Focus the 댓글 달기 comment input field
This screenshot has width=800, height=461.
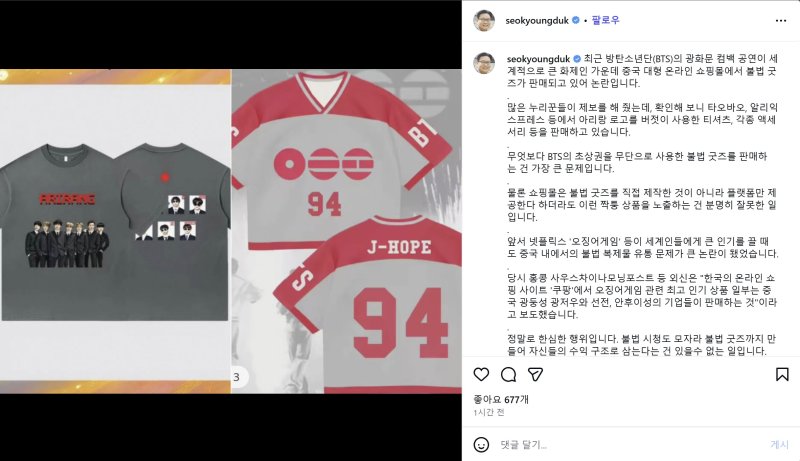[x=630, y=445]
